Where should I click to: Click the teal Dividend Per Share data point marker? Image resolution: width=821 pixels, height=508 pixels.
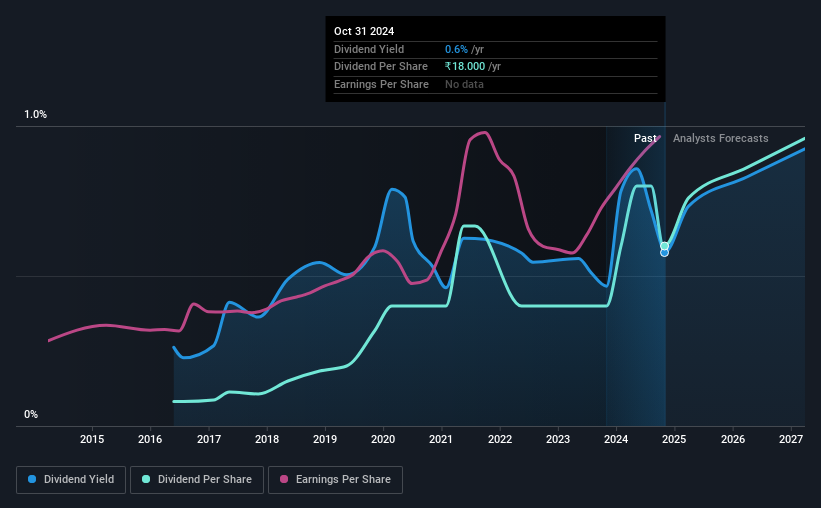point(664,246)
